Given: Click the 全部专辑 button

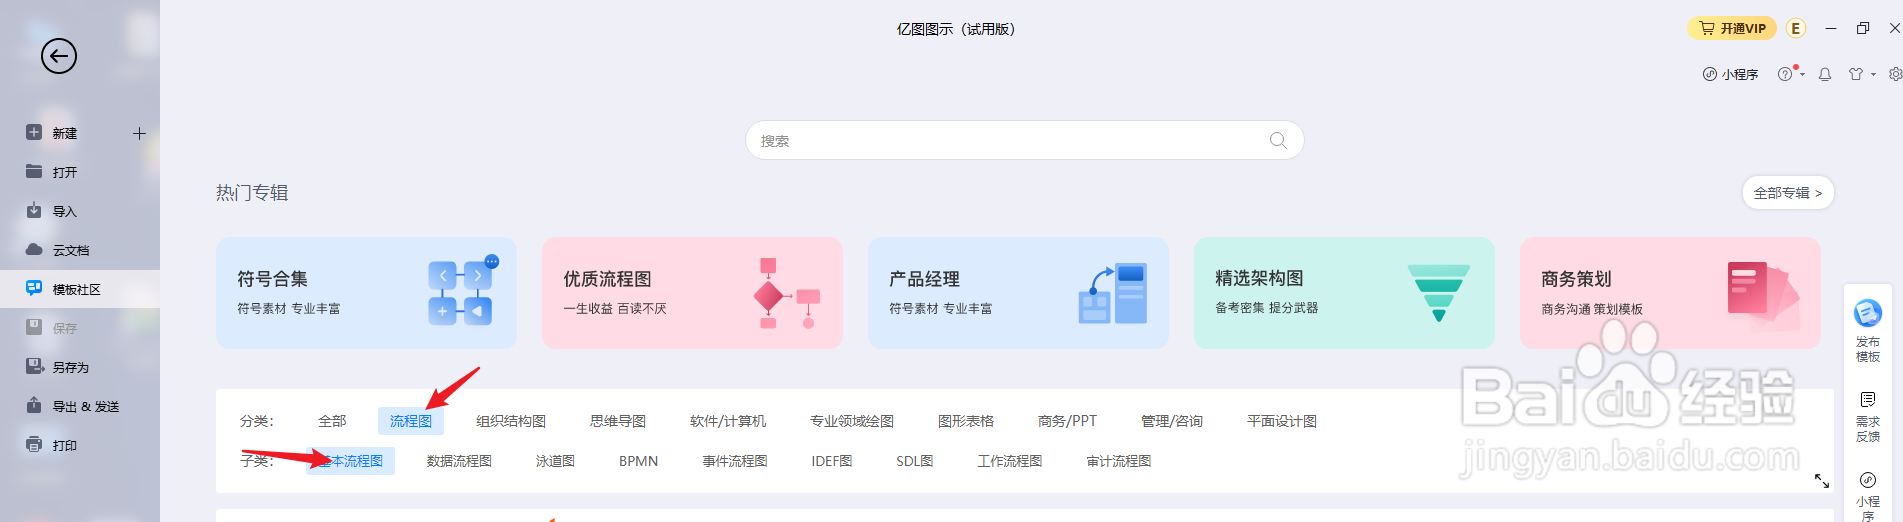Looking at the screenshot, I should (x=1788, y=193).
